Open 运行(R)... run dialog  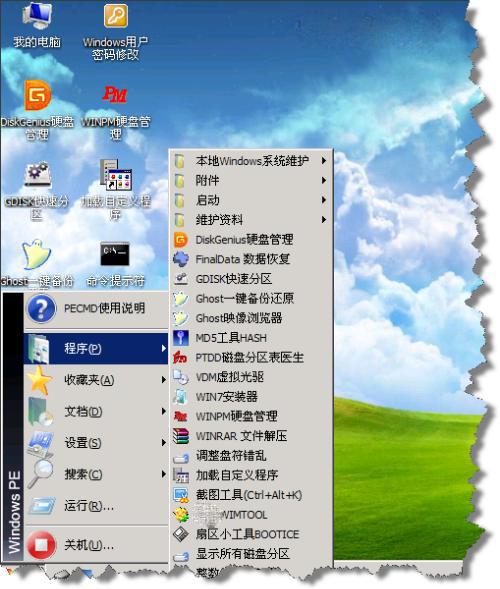(x=96, y=506)
